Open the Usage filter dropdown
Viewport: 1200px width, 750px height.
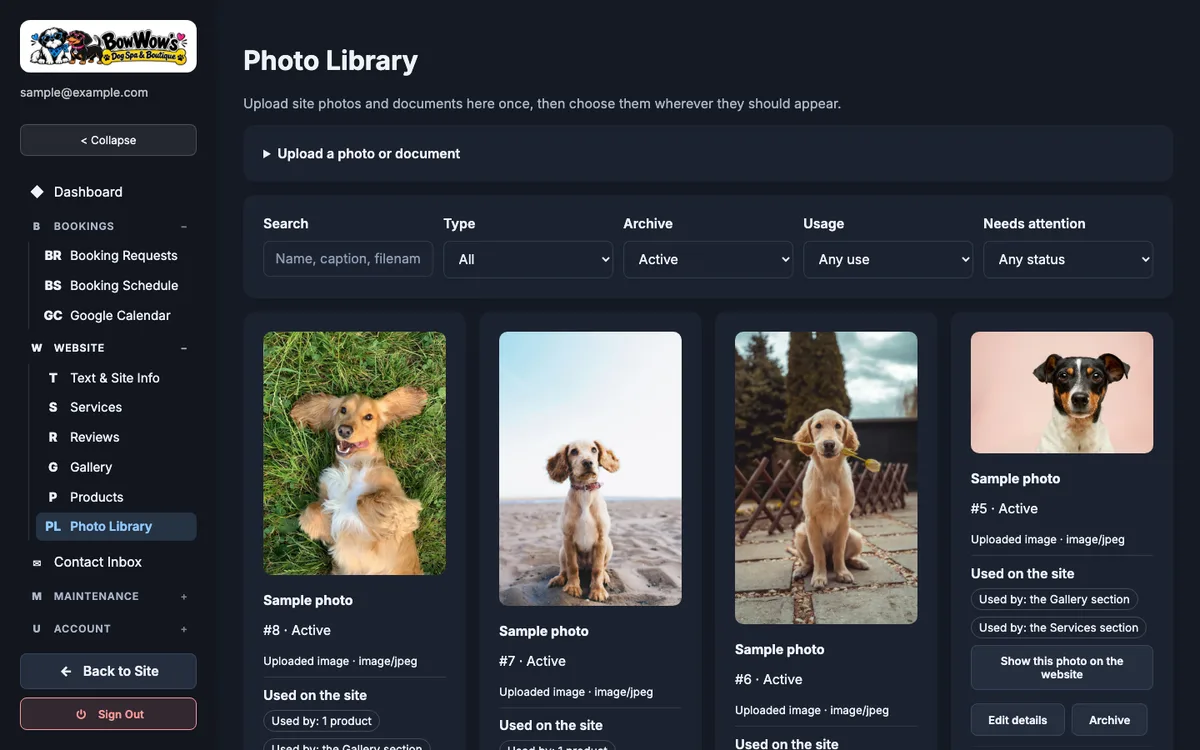tap(888, 260)
